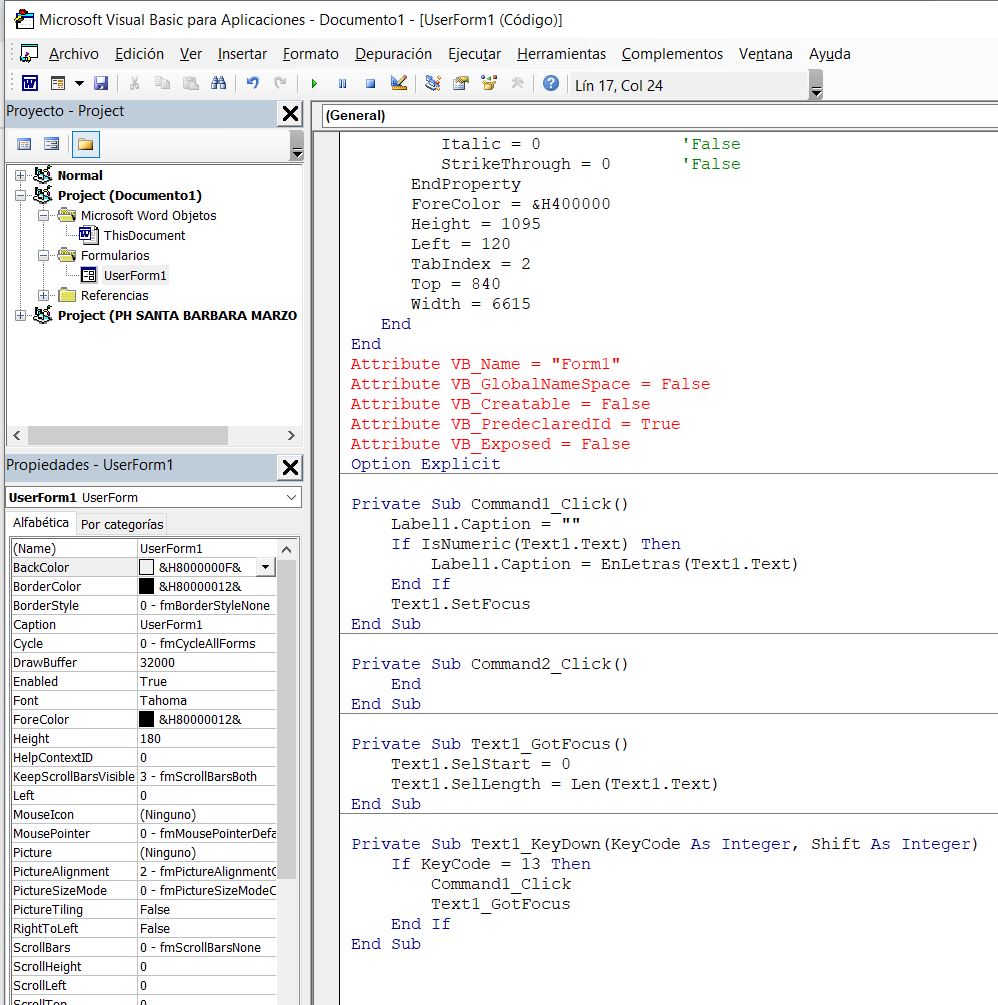Open the Ventana menu

click(765, 54)
